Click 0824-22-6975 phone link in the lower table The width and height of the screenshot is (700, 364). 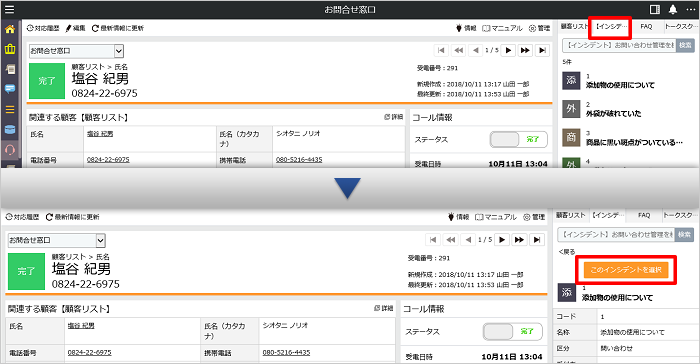pos(89,352)
